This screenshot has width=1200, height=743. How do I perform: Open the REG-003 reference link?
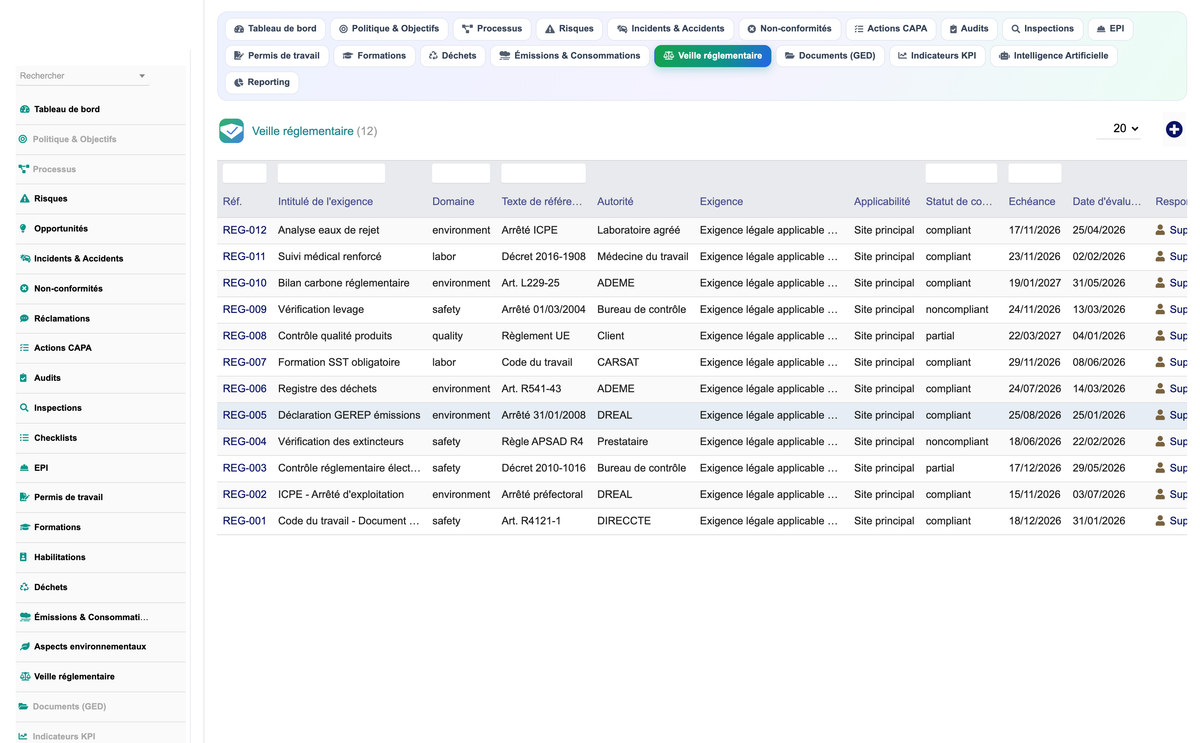coord(244,468)
